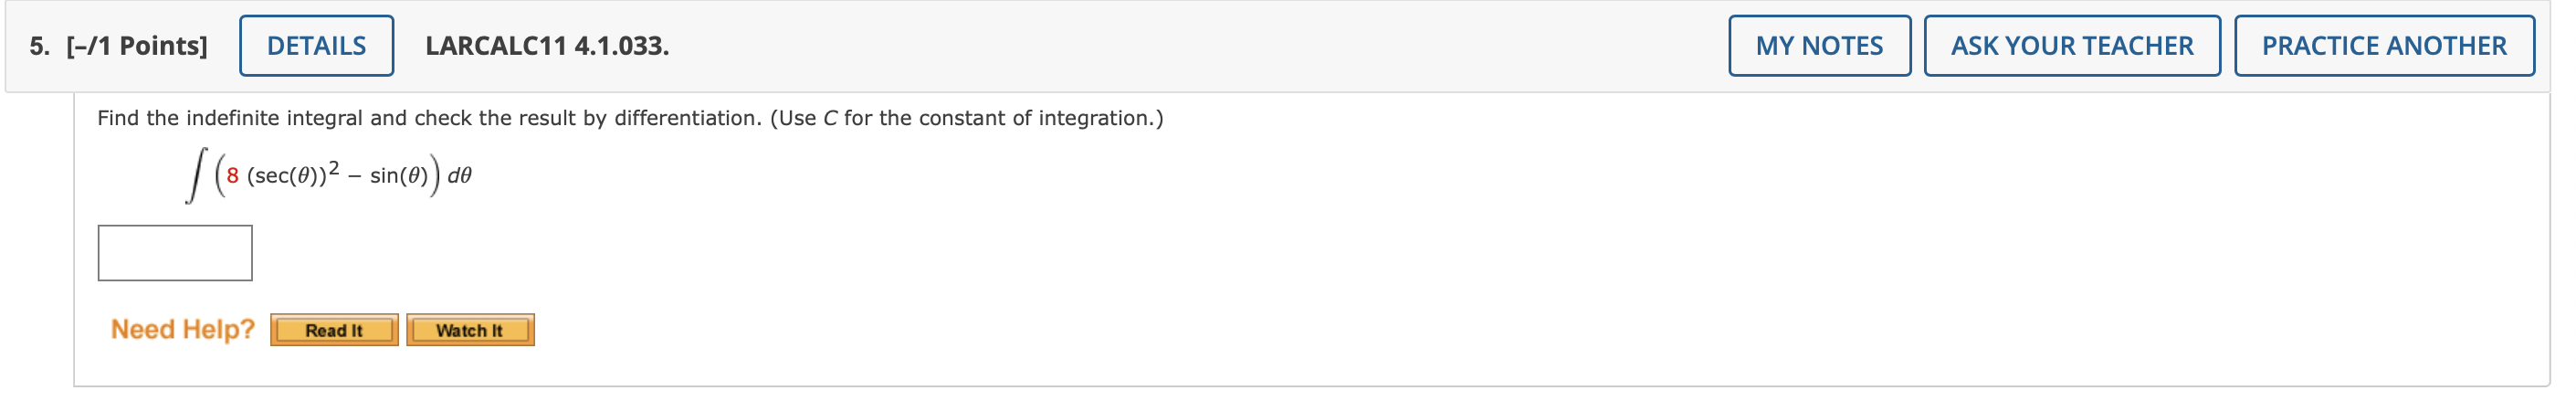Click the ASK YOUR TEACHER button
This screenshot has height=401, width=2576.
point(2072,46)
